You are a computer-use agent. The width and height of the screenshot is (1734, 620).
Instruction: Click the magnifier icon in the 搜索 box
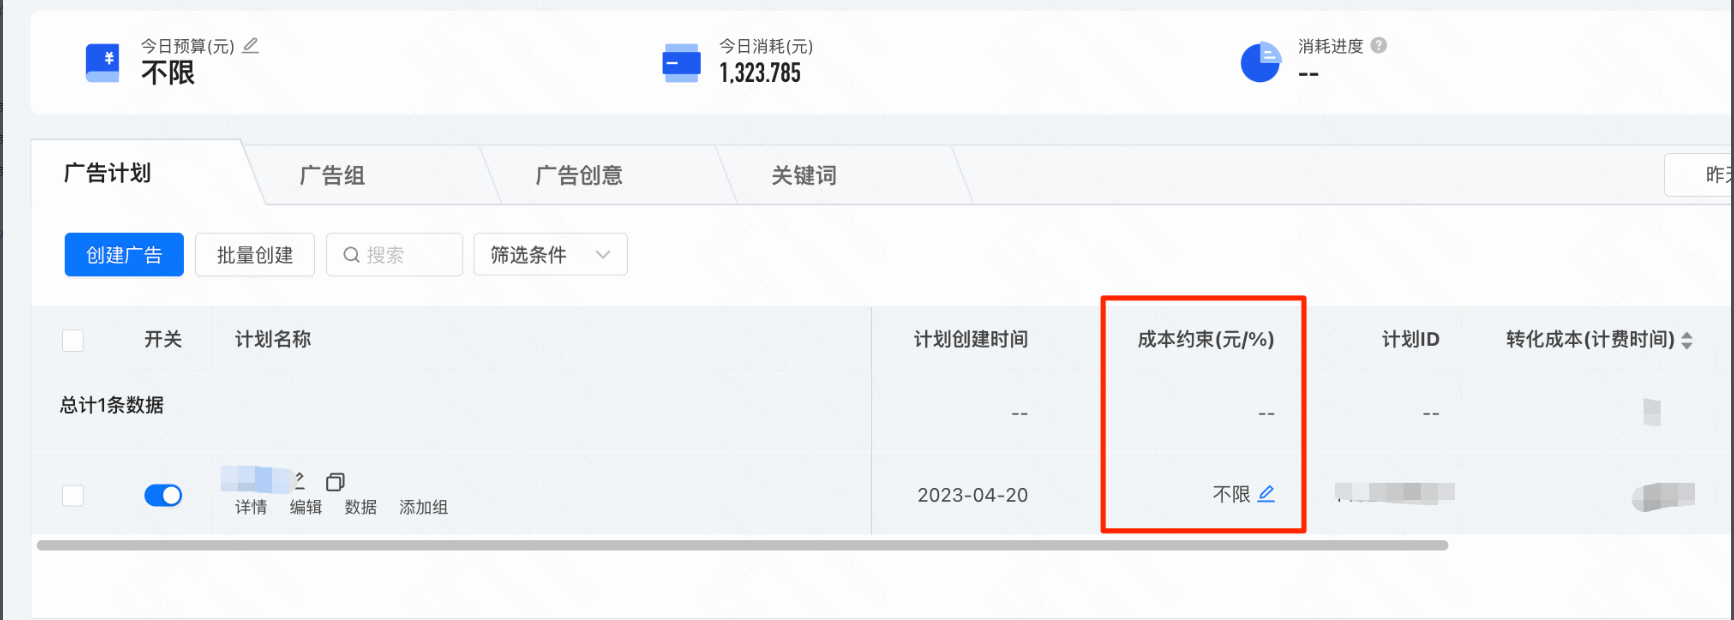(351, 254)
